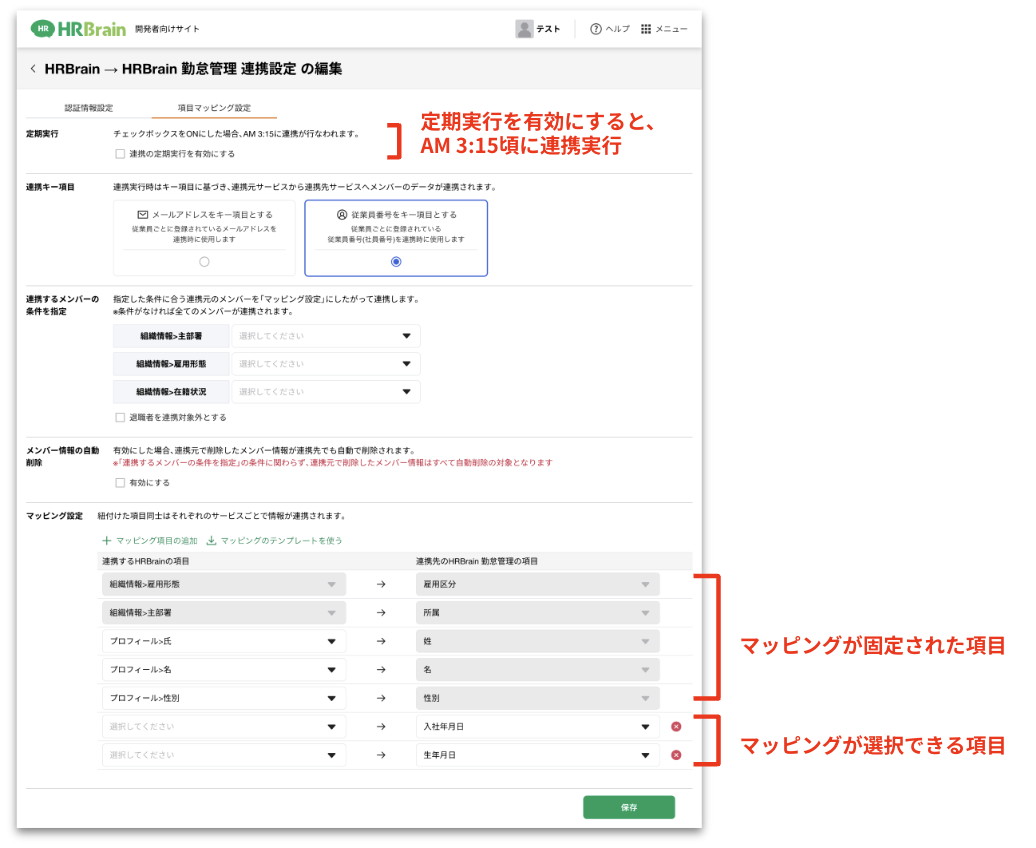1036x848 pixels.
Task: Open the メニュー grid icon
Action: (646, 29)
